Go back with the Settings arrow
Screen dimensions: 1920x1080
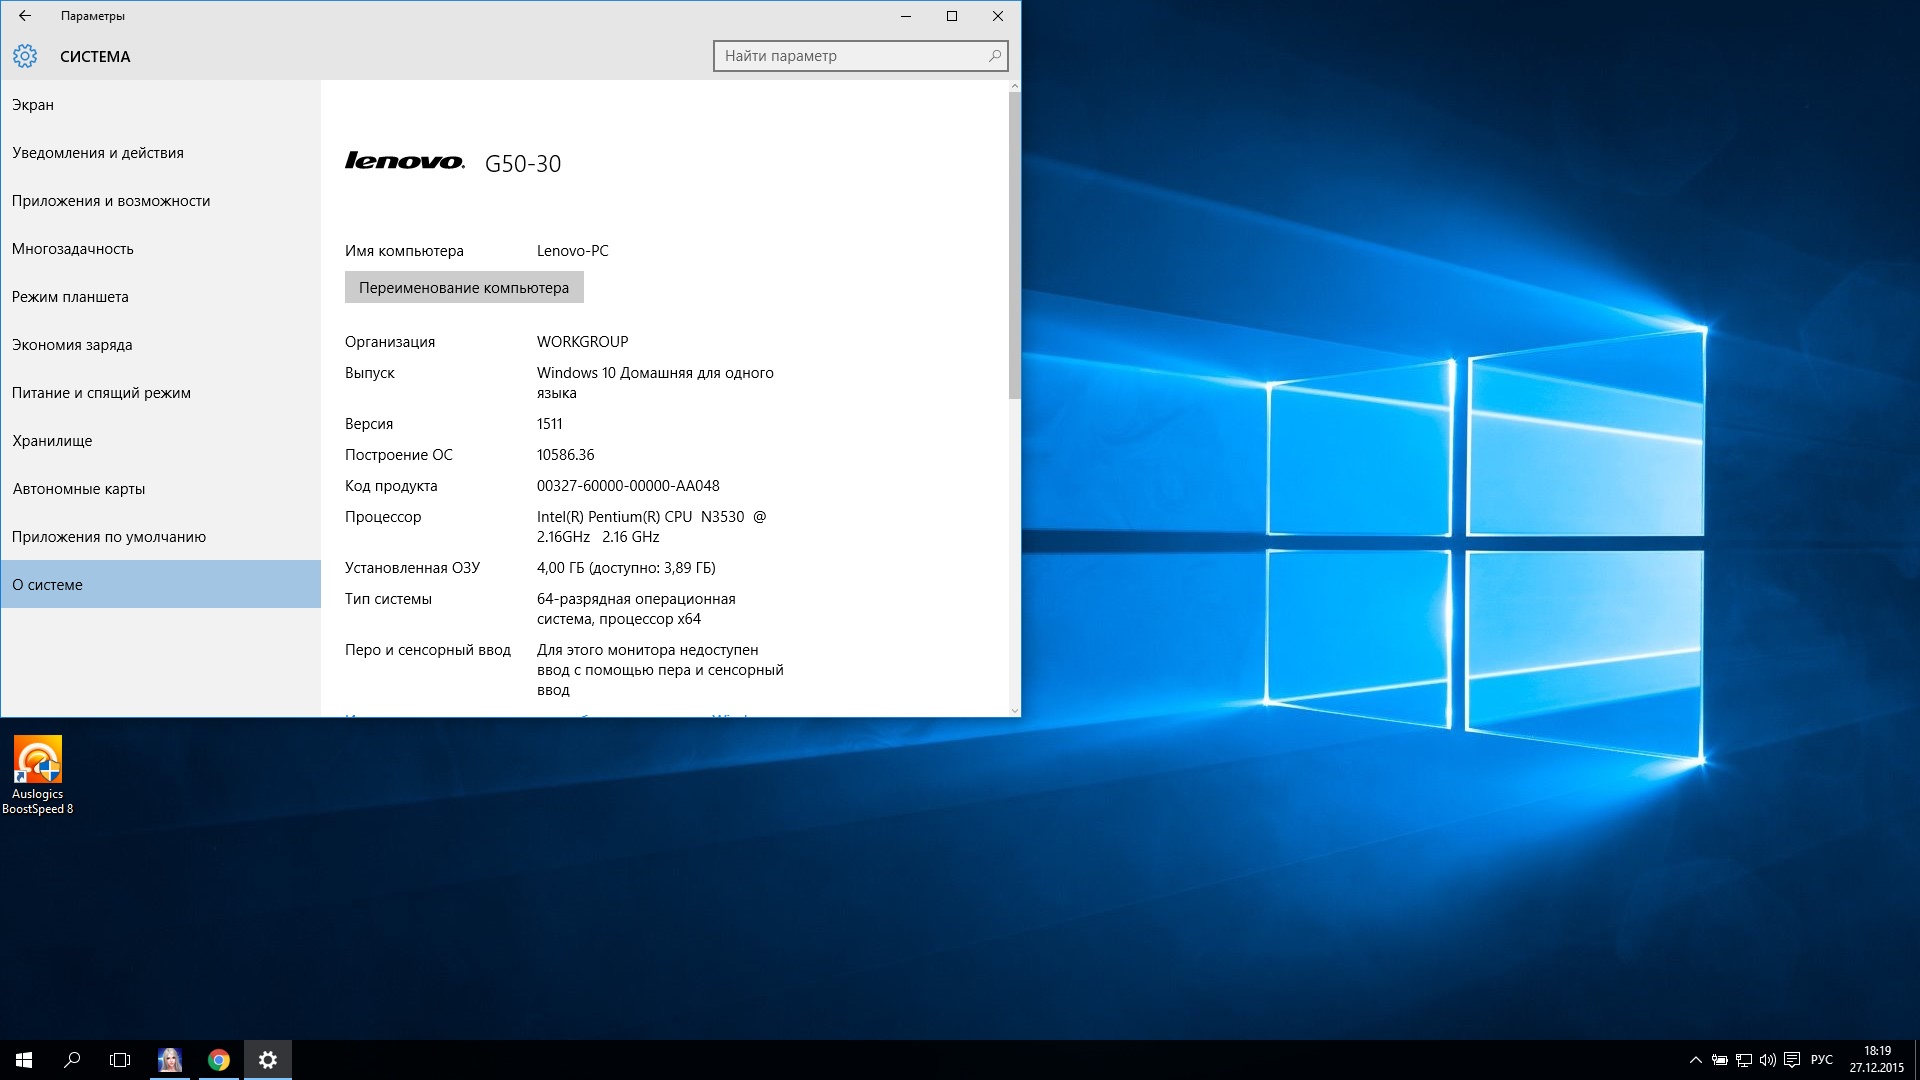25,16
